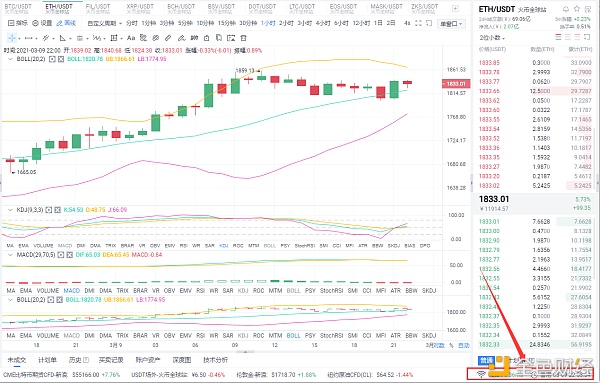Collapse the MACD(29,70,5) panel chevron
Image resolution: width=600 pixels, height=383 pixels.
[x=11, y=255]
